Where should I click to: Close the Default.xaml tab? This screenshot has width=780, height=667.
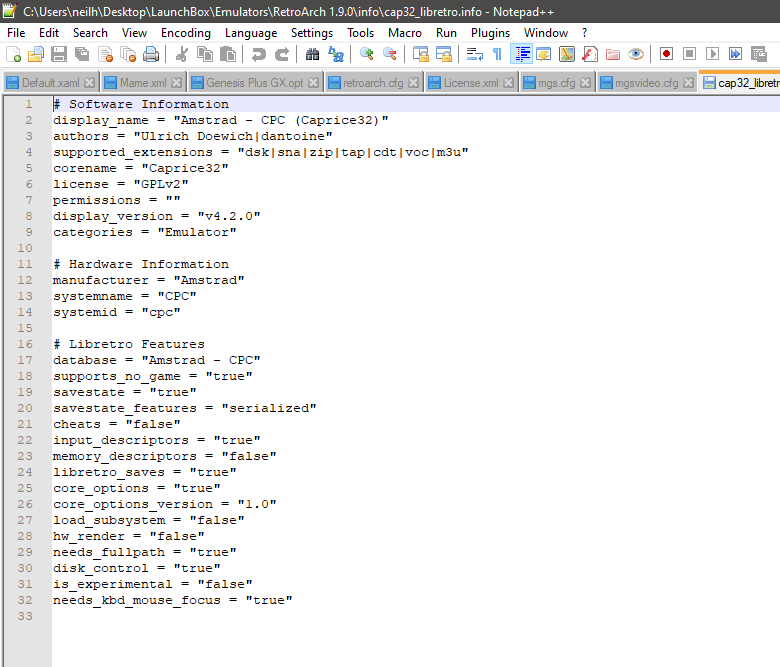[89, 83]
